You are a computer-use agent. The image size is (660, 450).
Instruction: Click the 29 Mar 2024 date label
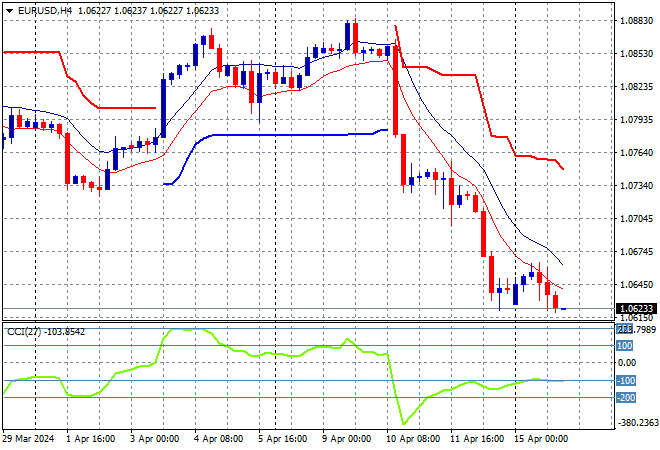pos(28,439)
